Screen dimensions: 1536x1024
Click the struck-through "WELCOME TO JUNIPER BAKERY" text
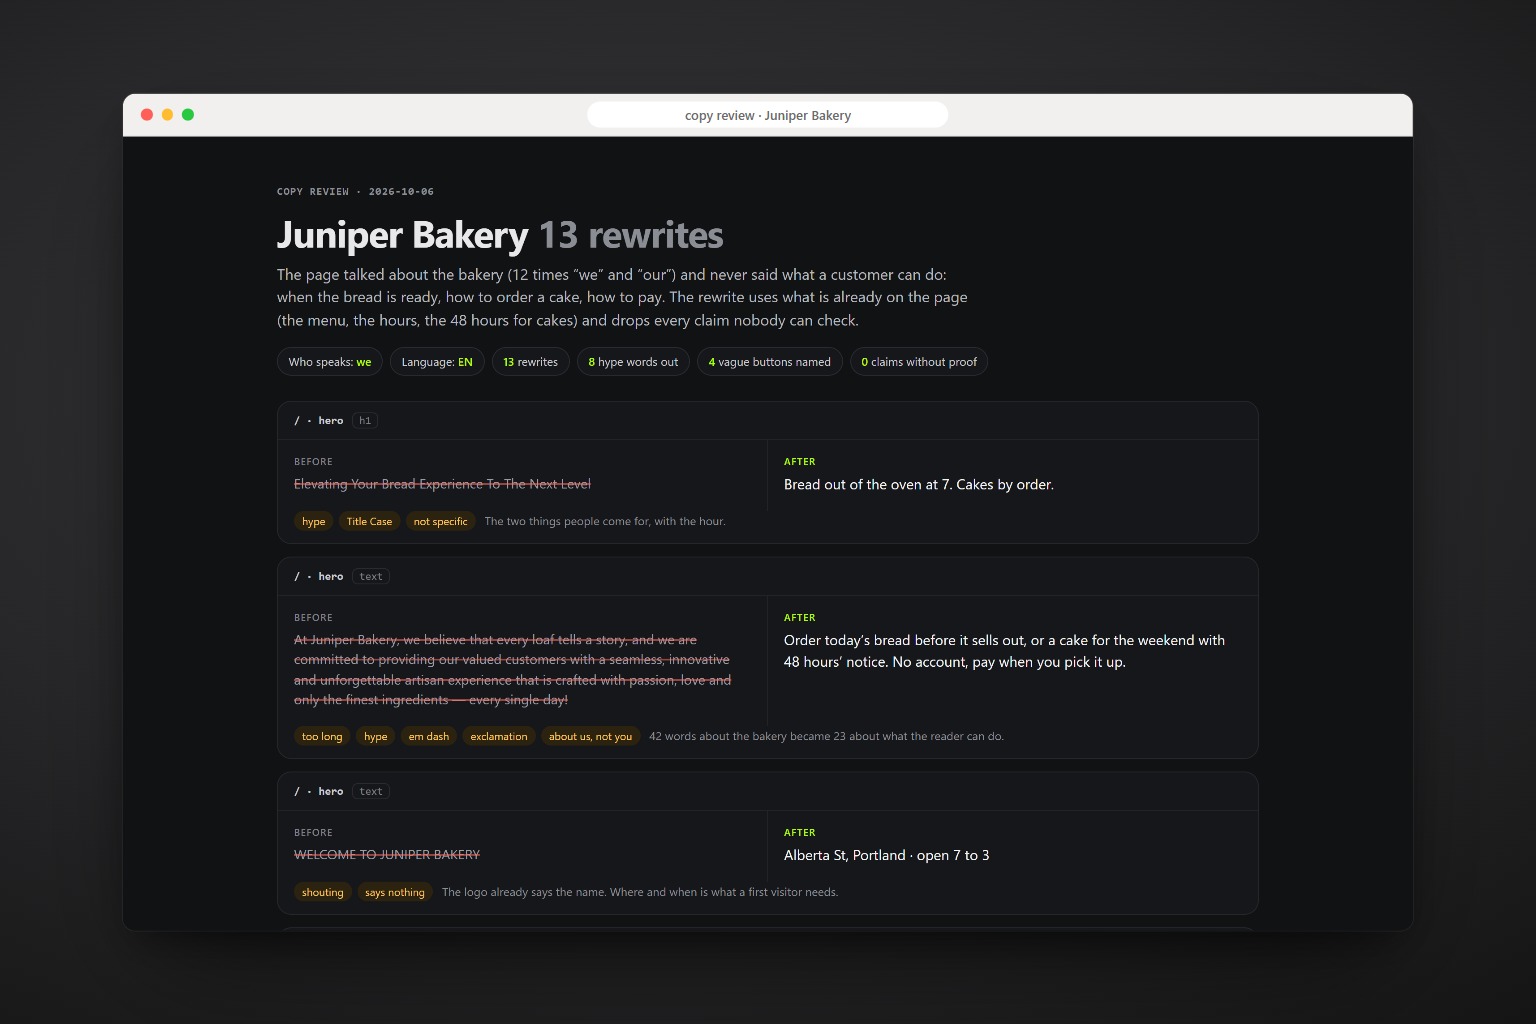pos(387,855)
